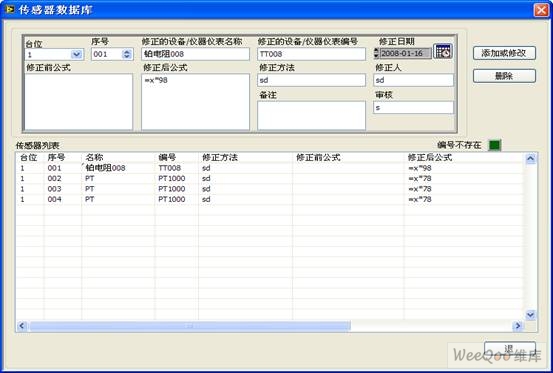Click the green 编号不存在 indicator light
Screen dimensions: 553x373
pyautogui.click(x=494, y=145)
